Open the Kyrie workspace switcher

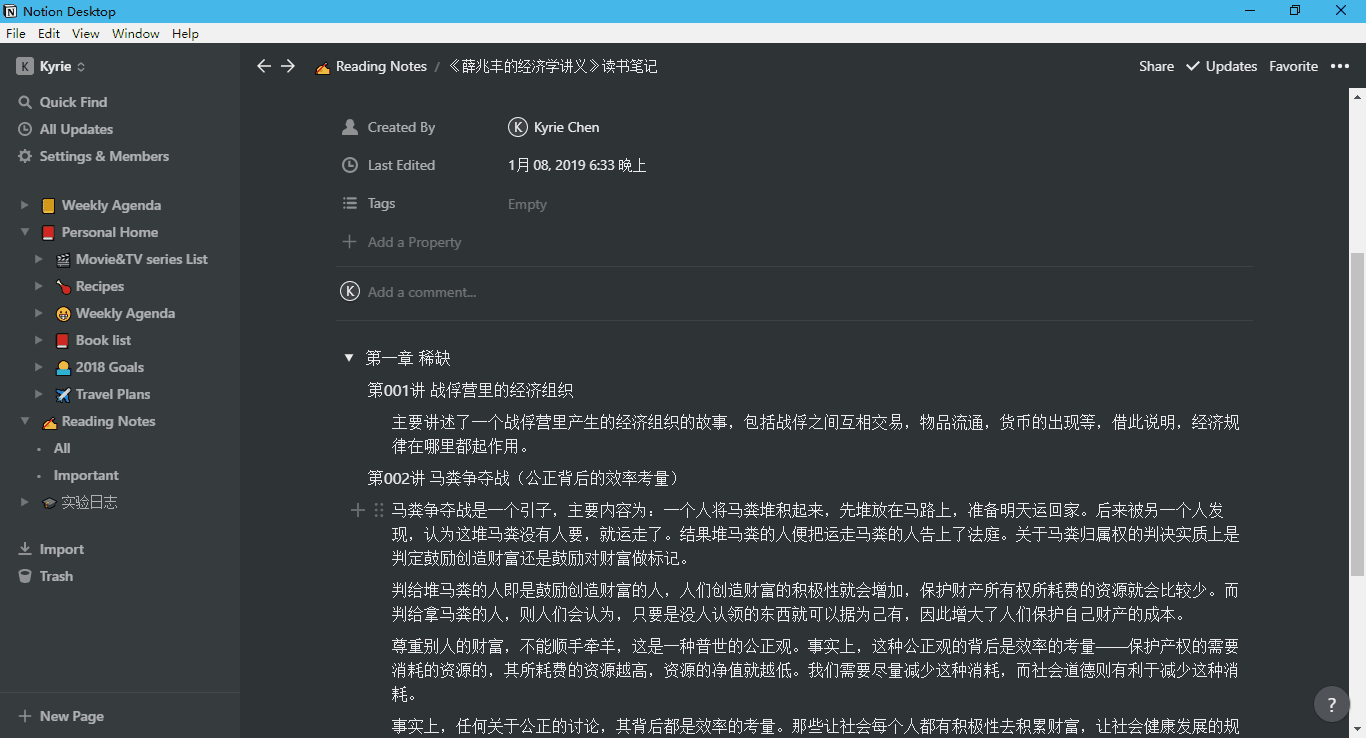[52, 66]
